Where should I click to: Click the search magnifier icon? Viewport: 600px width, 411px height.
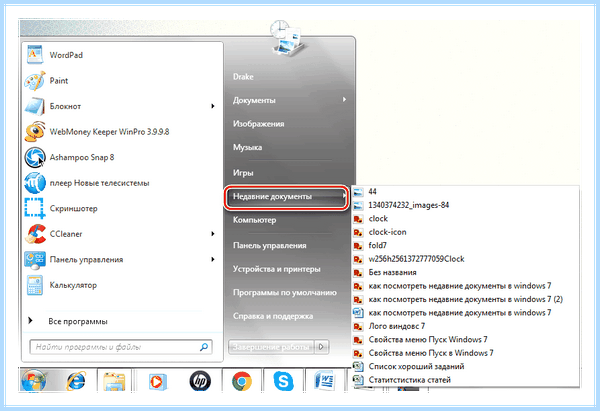tap(204, 347)
